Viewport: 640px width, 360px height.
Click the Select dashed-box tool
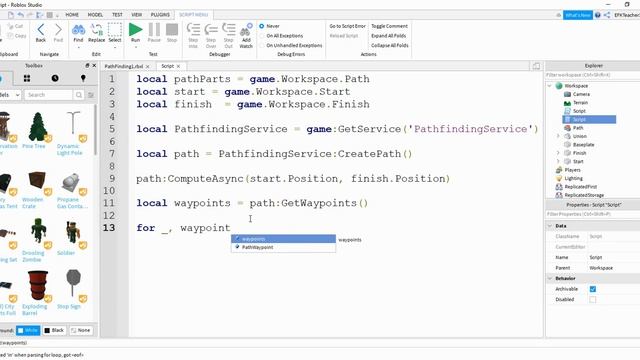click(x=115, y=30)
